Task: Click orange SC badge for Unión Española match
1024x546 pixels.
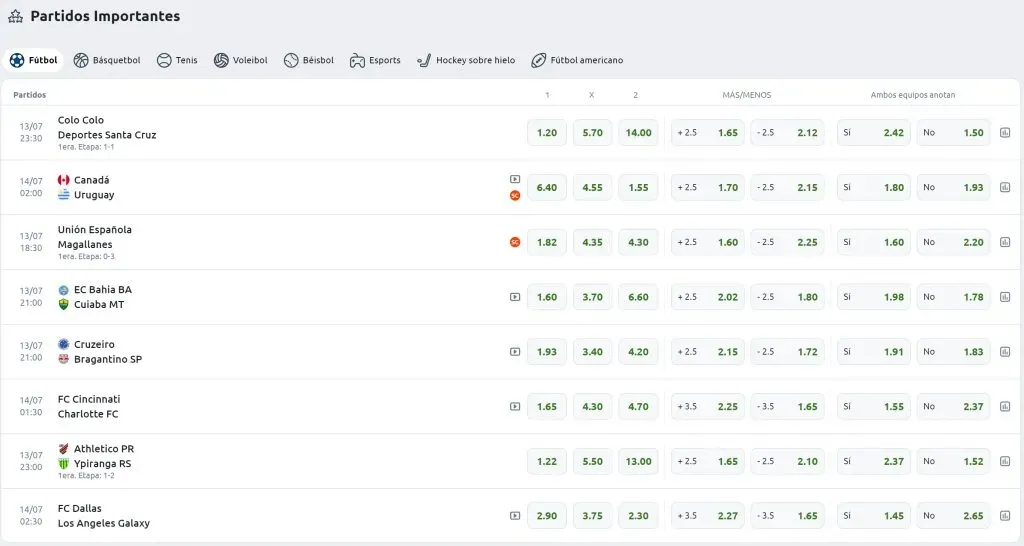Action: point(515,242)
